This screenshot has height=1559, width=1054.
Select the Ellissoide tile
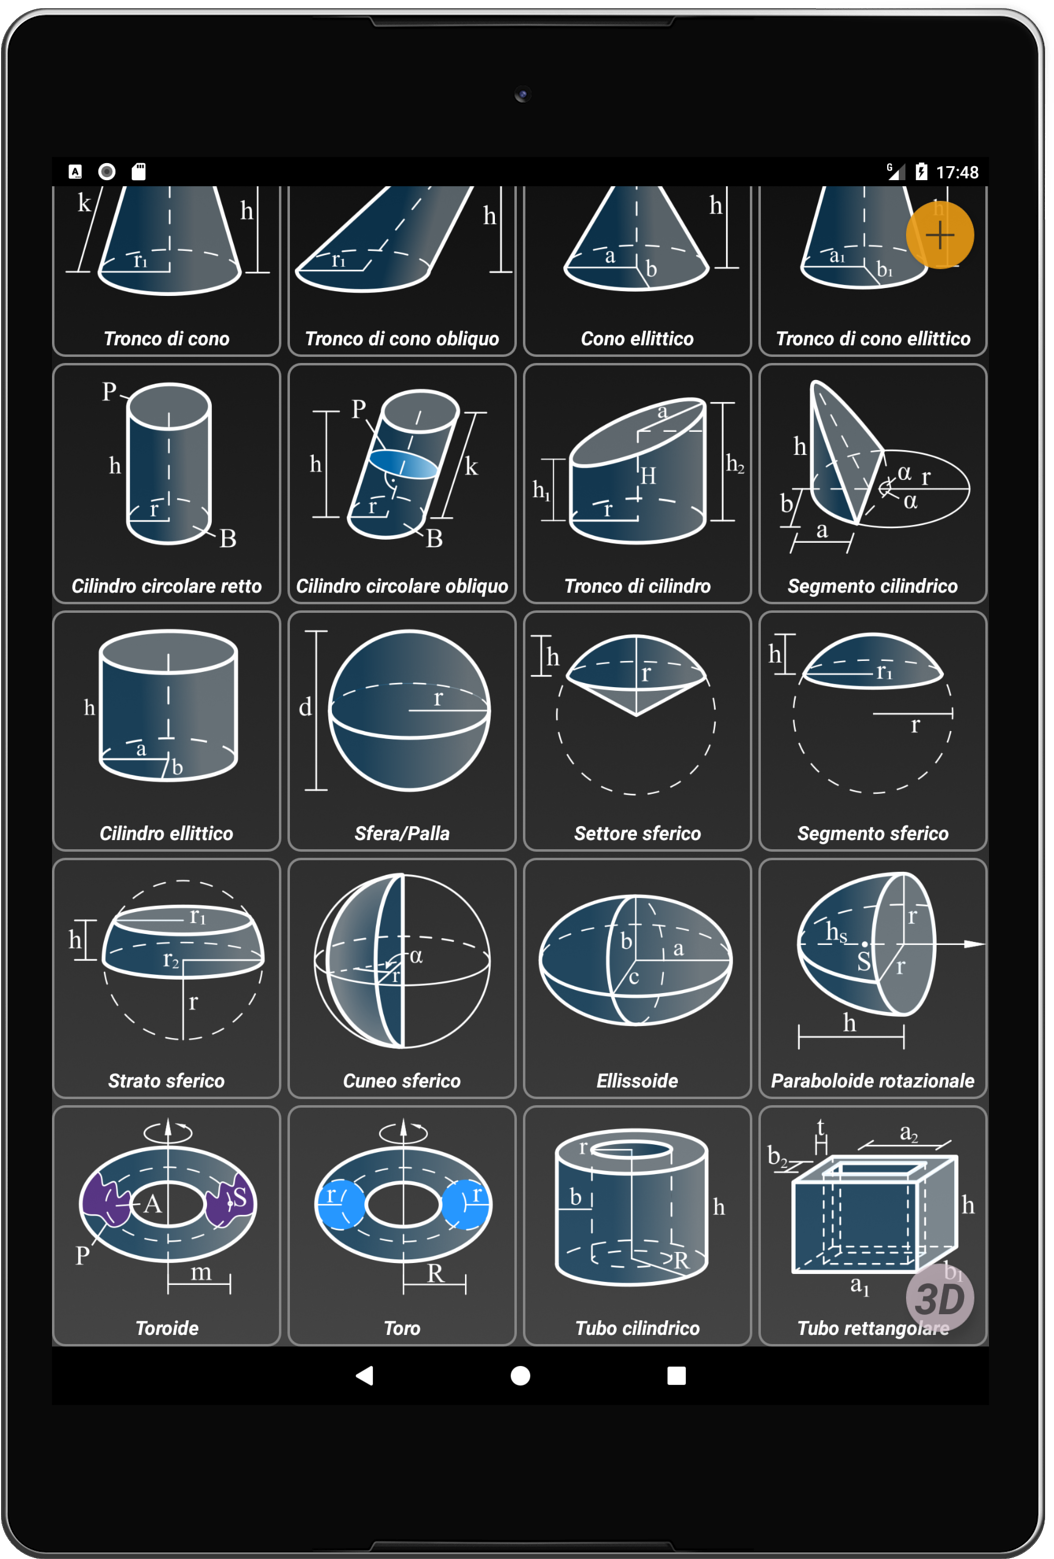pyautogui.click(x=637, y=978)
